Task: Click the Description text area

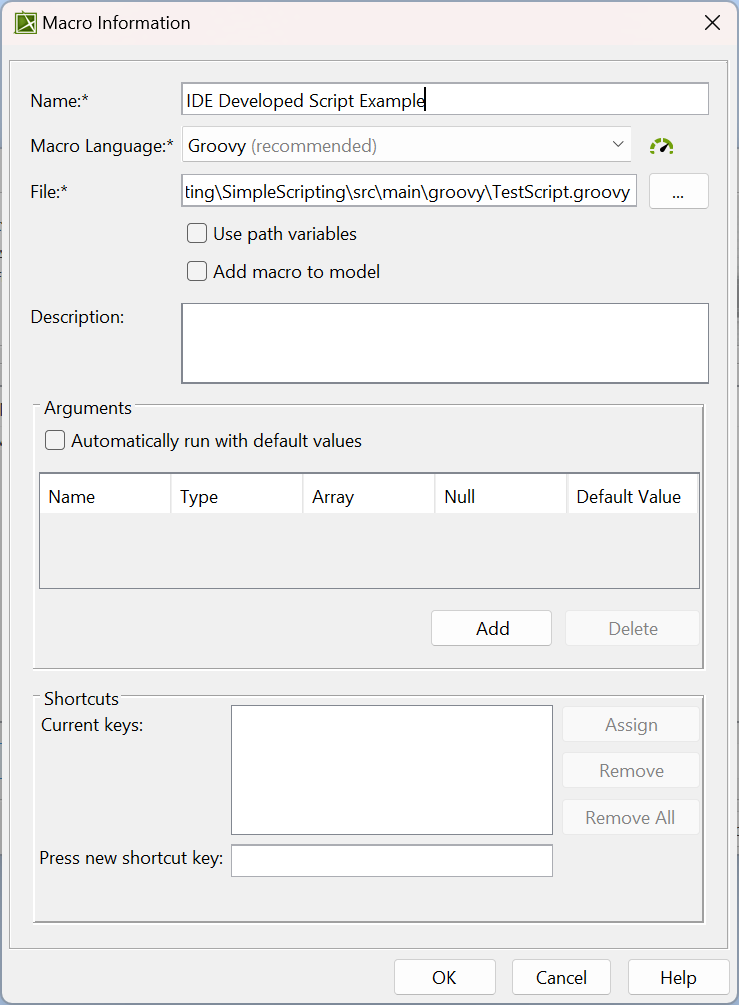Action: click(x=444, y=343)
